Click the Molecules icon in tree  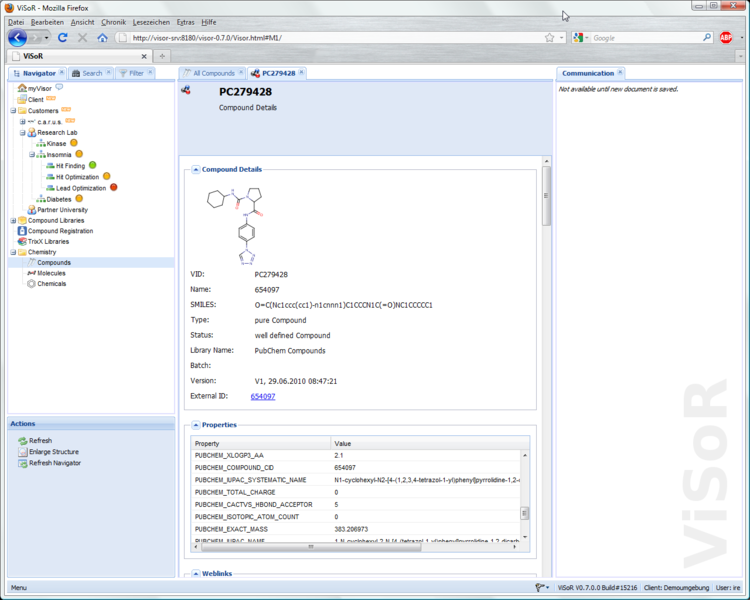tap(32, 273)
